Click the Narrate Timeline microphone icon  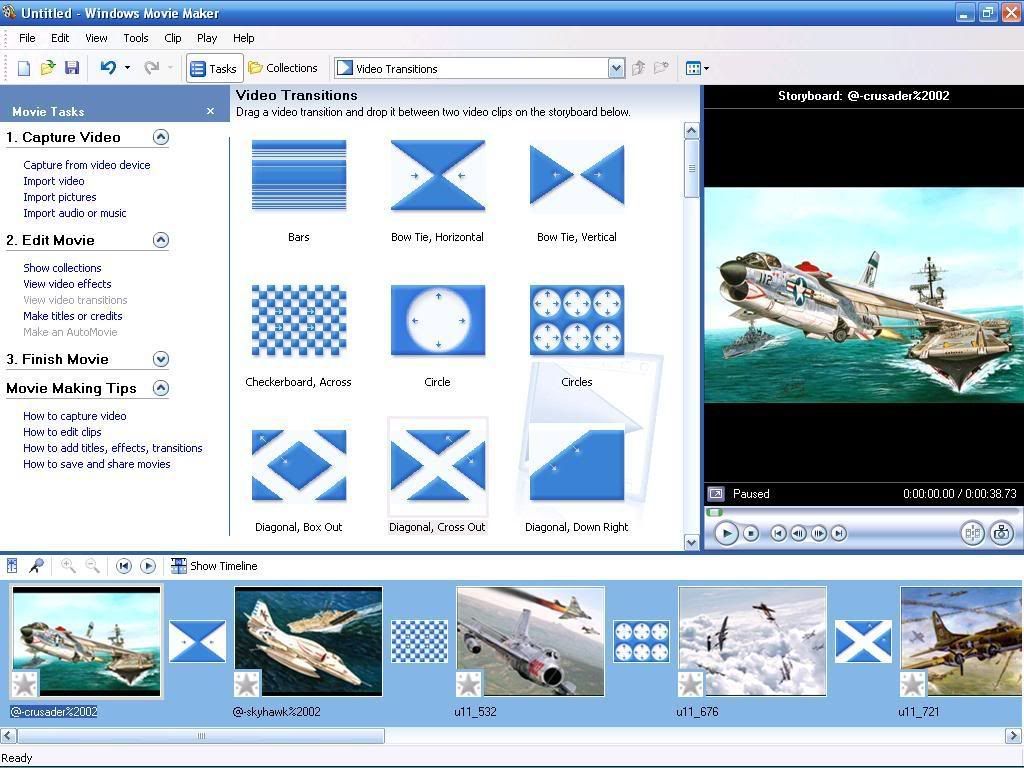click(37, 566)
